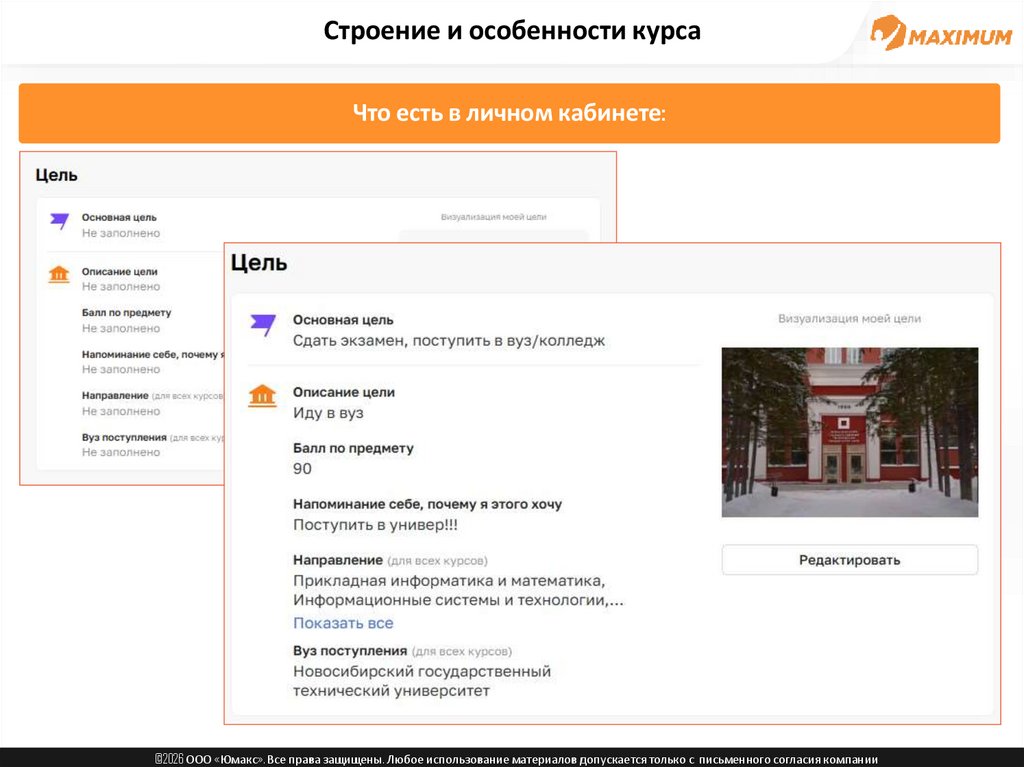Click the subject score value 90

[302, 468]
